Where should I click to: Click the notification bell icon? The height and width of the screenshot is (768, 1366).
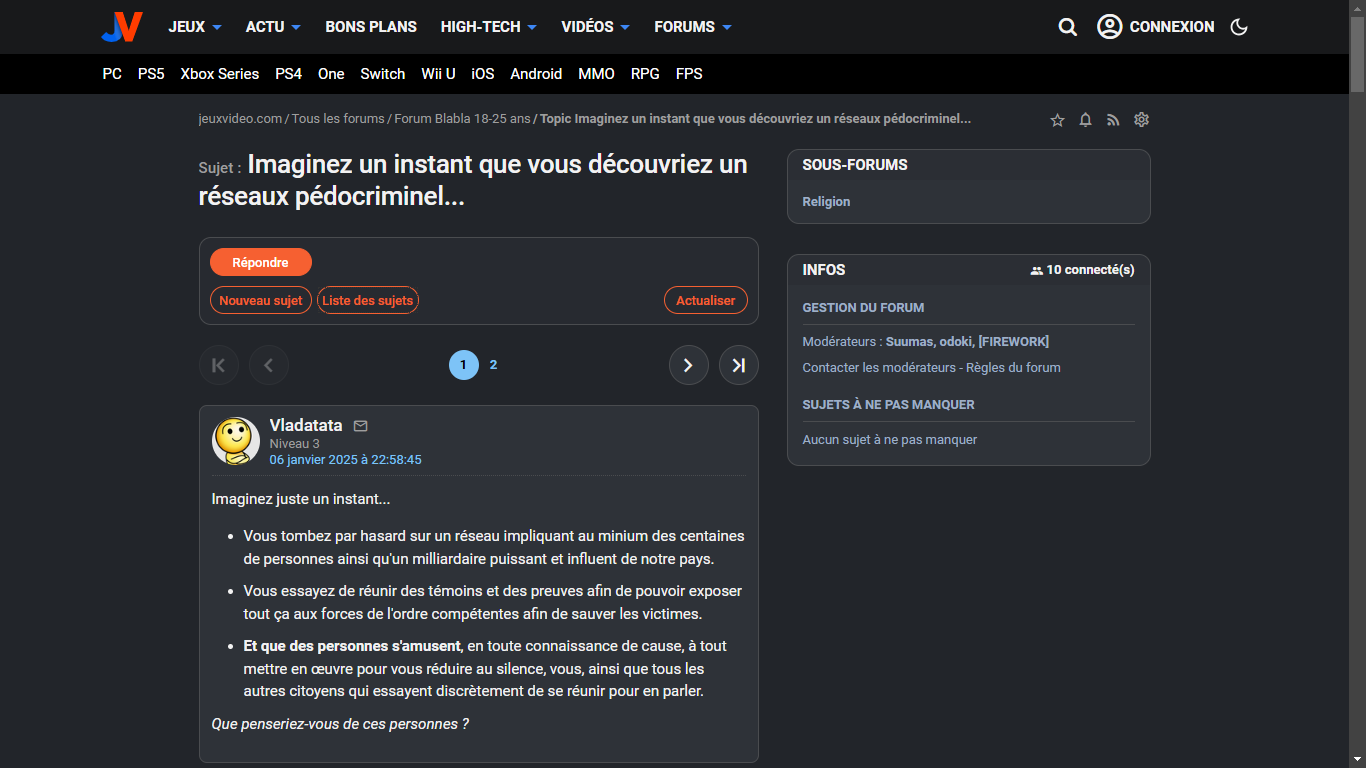click(x=1085, y=120)
